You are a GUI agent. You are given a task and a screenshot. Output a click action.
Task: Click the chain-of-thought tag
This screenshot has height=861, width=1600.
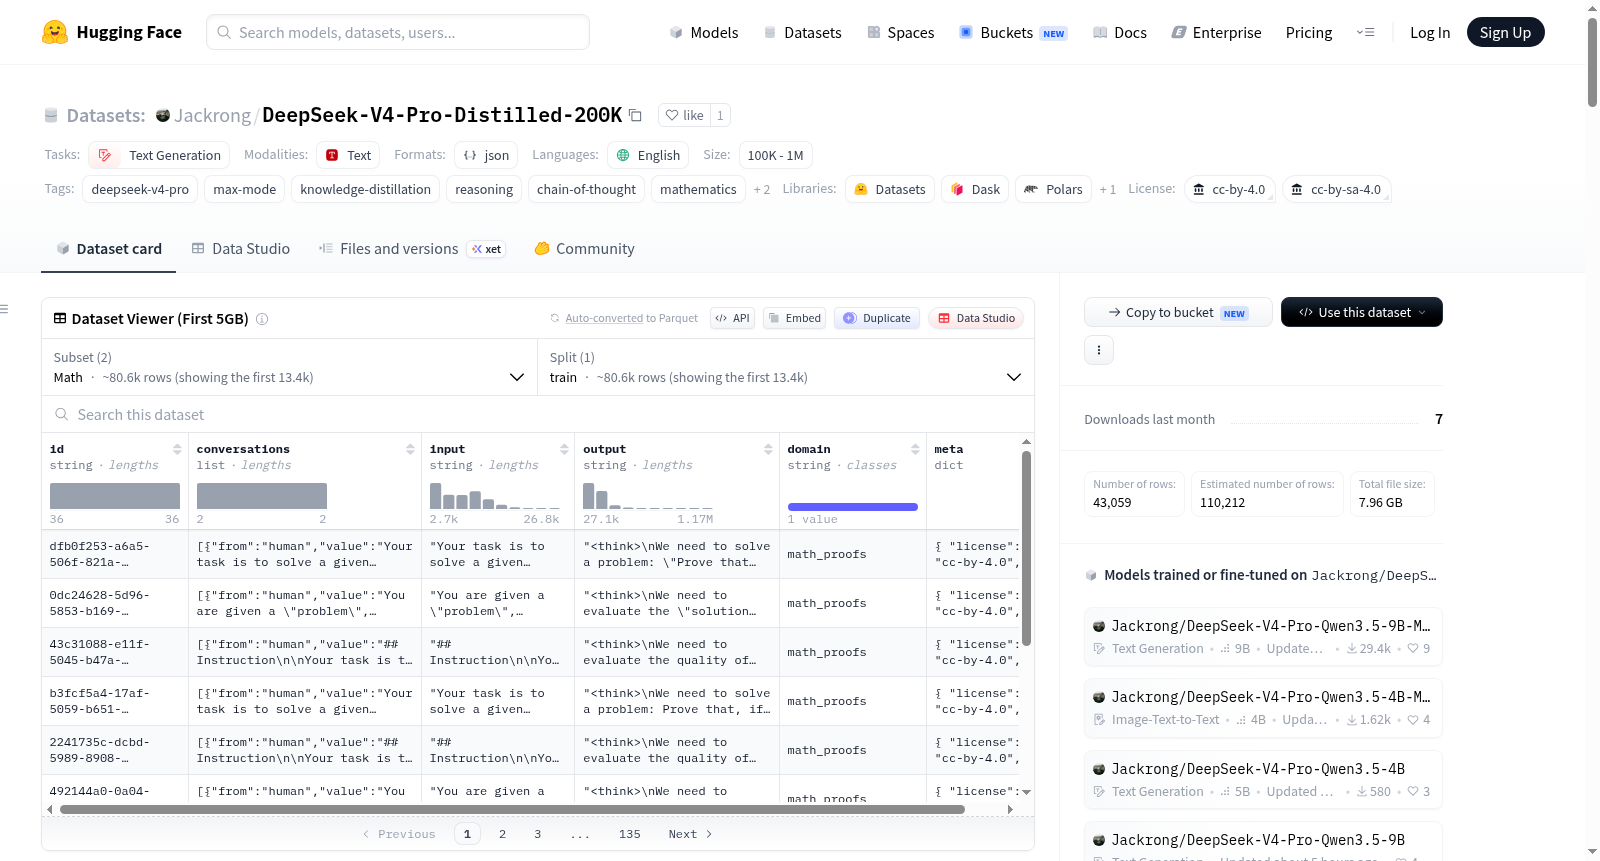(586, 189)
